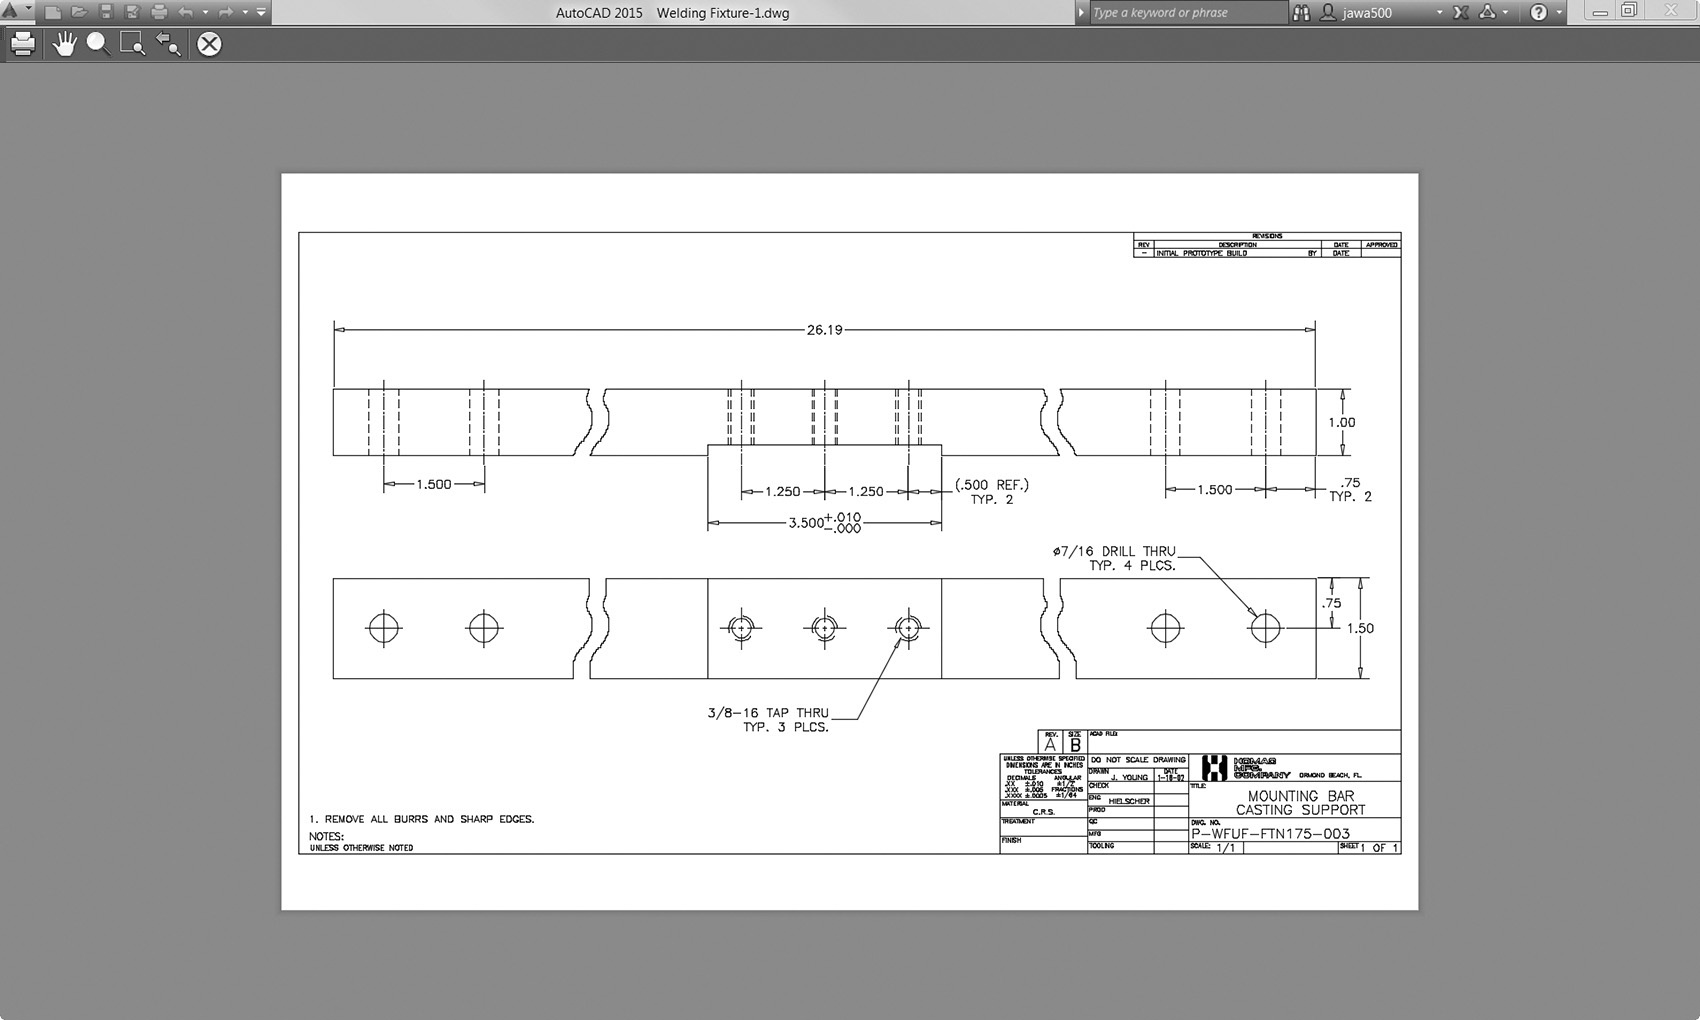Open the Autodesk Exchange Apps icon
The height and width of the screenshot is (1020, 1700).
tap(1461, 12)
